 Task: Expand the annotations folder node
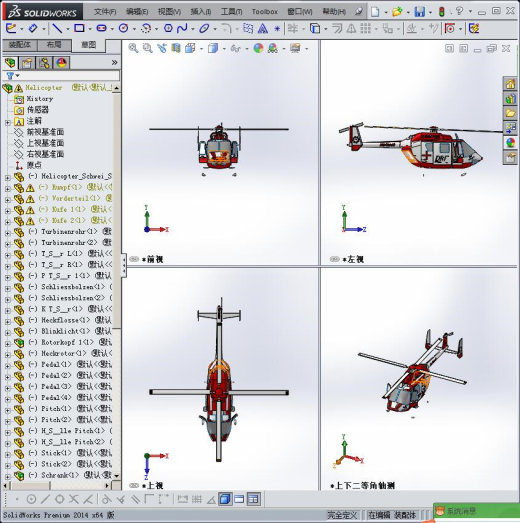pyautogui.click(x=8, y=123)
